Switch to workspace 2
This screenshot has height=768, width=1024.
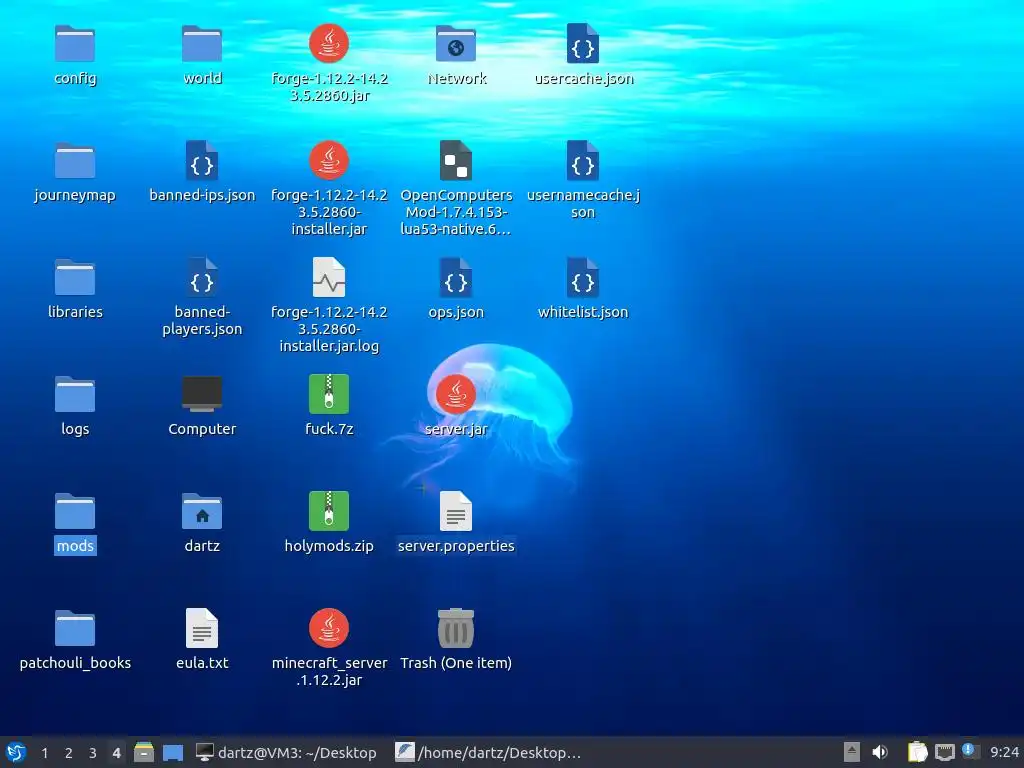pyautogui.click(x=69, y=753)
